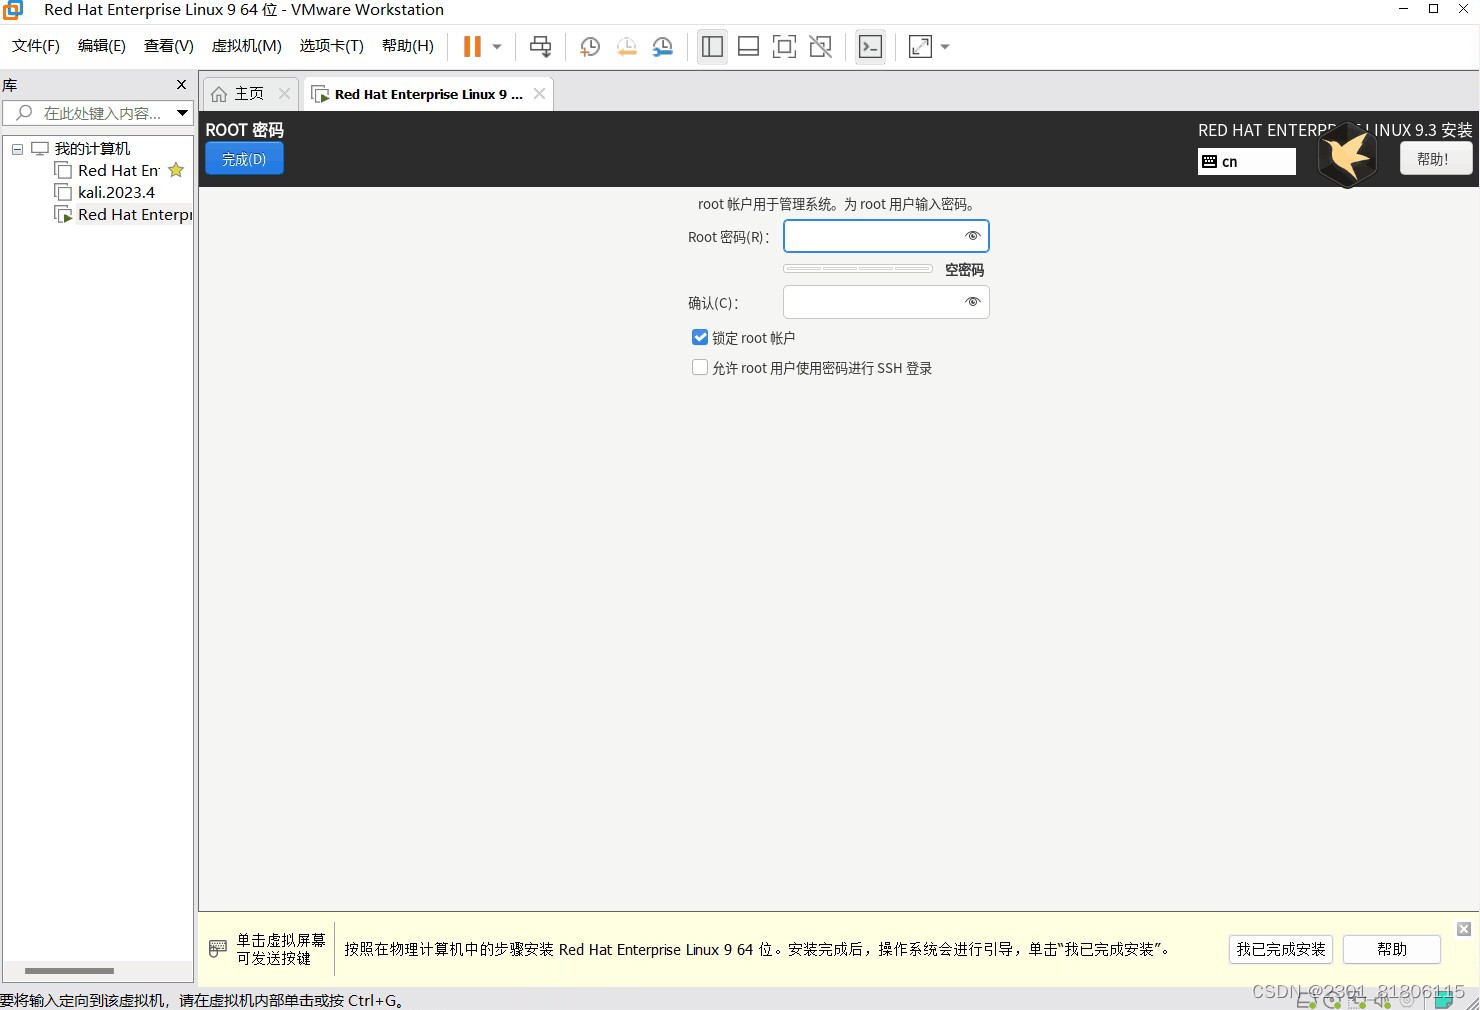Click the 我已完成安装 button
1480x1010 pixels.
(1280, 949)
